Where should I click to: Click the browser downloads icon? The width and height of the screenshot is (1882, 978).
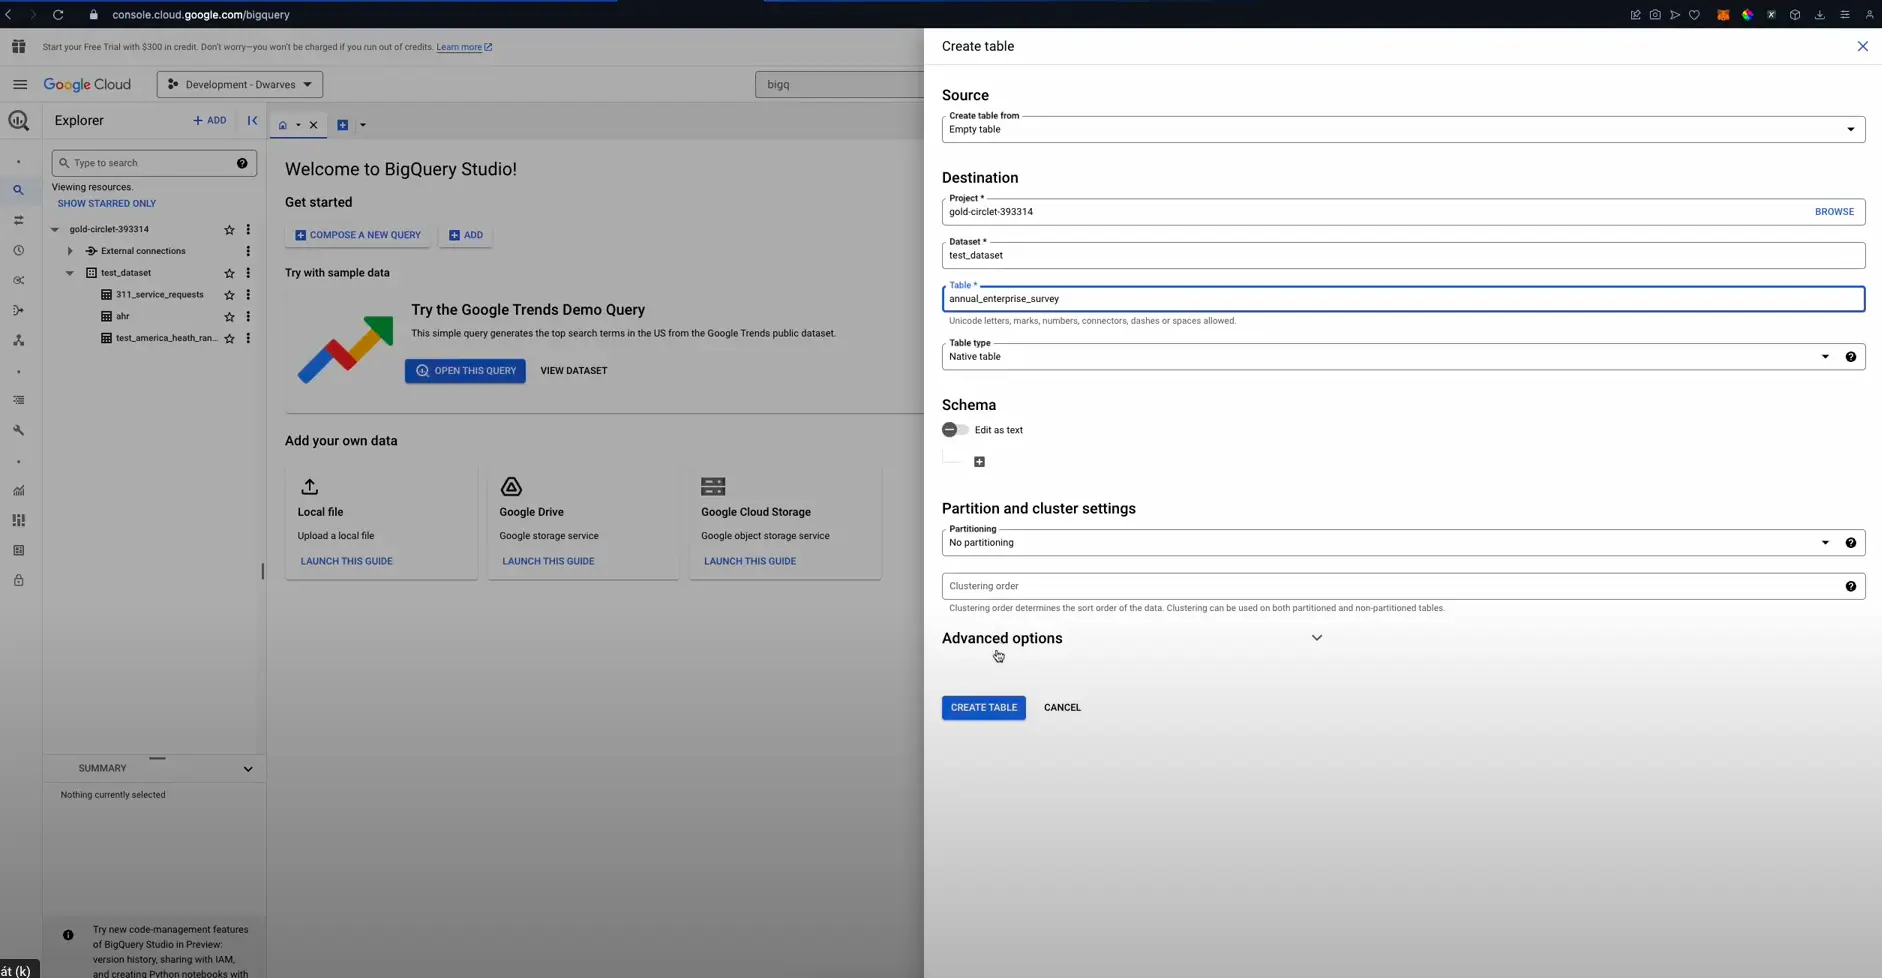(1819, 15)
